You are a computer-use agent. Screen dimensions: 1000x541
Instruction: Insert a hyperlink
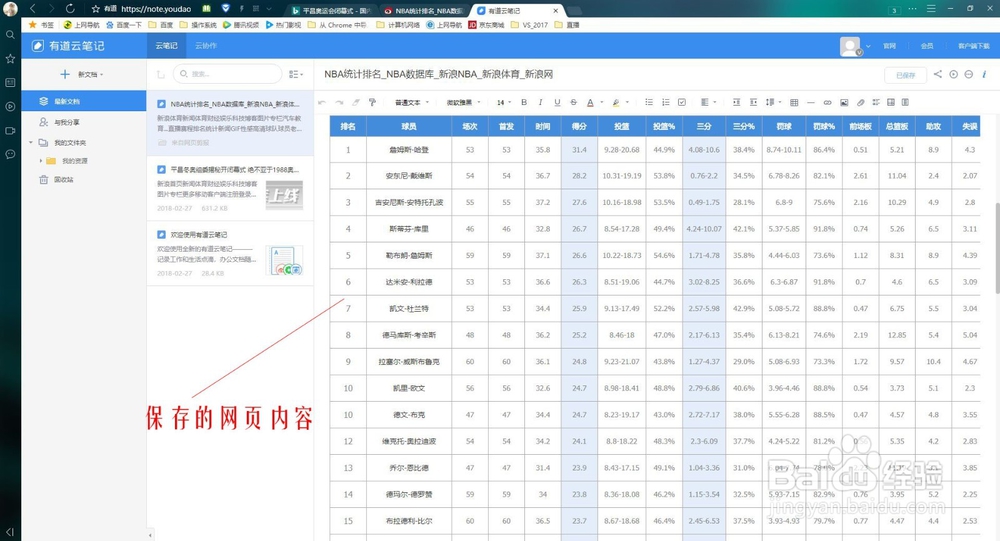(827, 102)
